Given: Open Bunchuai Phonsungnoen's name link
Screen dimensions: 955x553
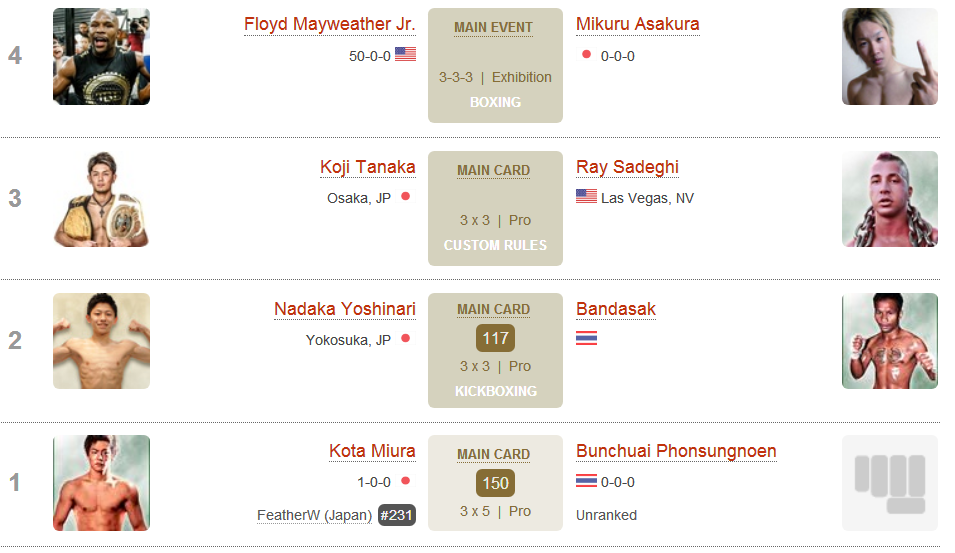Looking at the screenshot, I should click(x=676, y=451).
